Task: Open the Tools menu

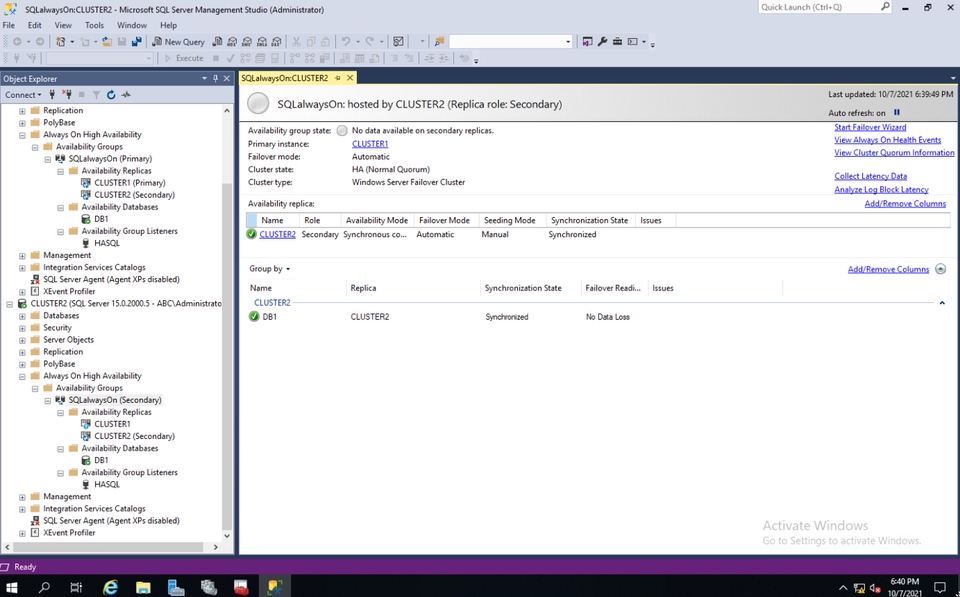Action: tap(94, 25)
